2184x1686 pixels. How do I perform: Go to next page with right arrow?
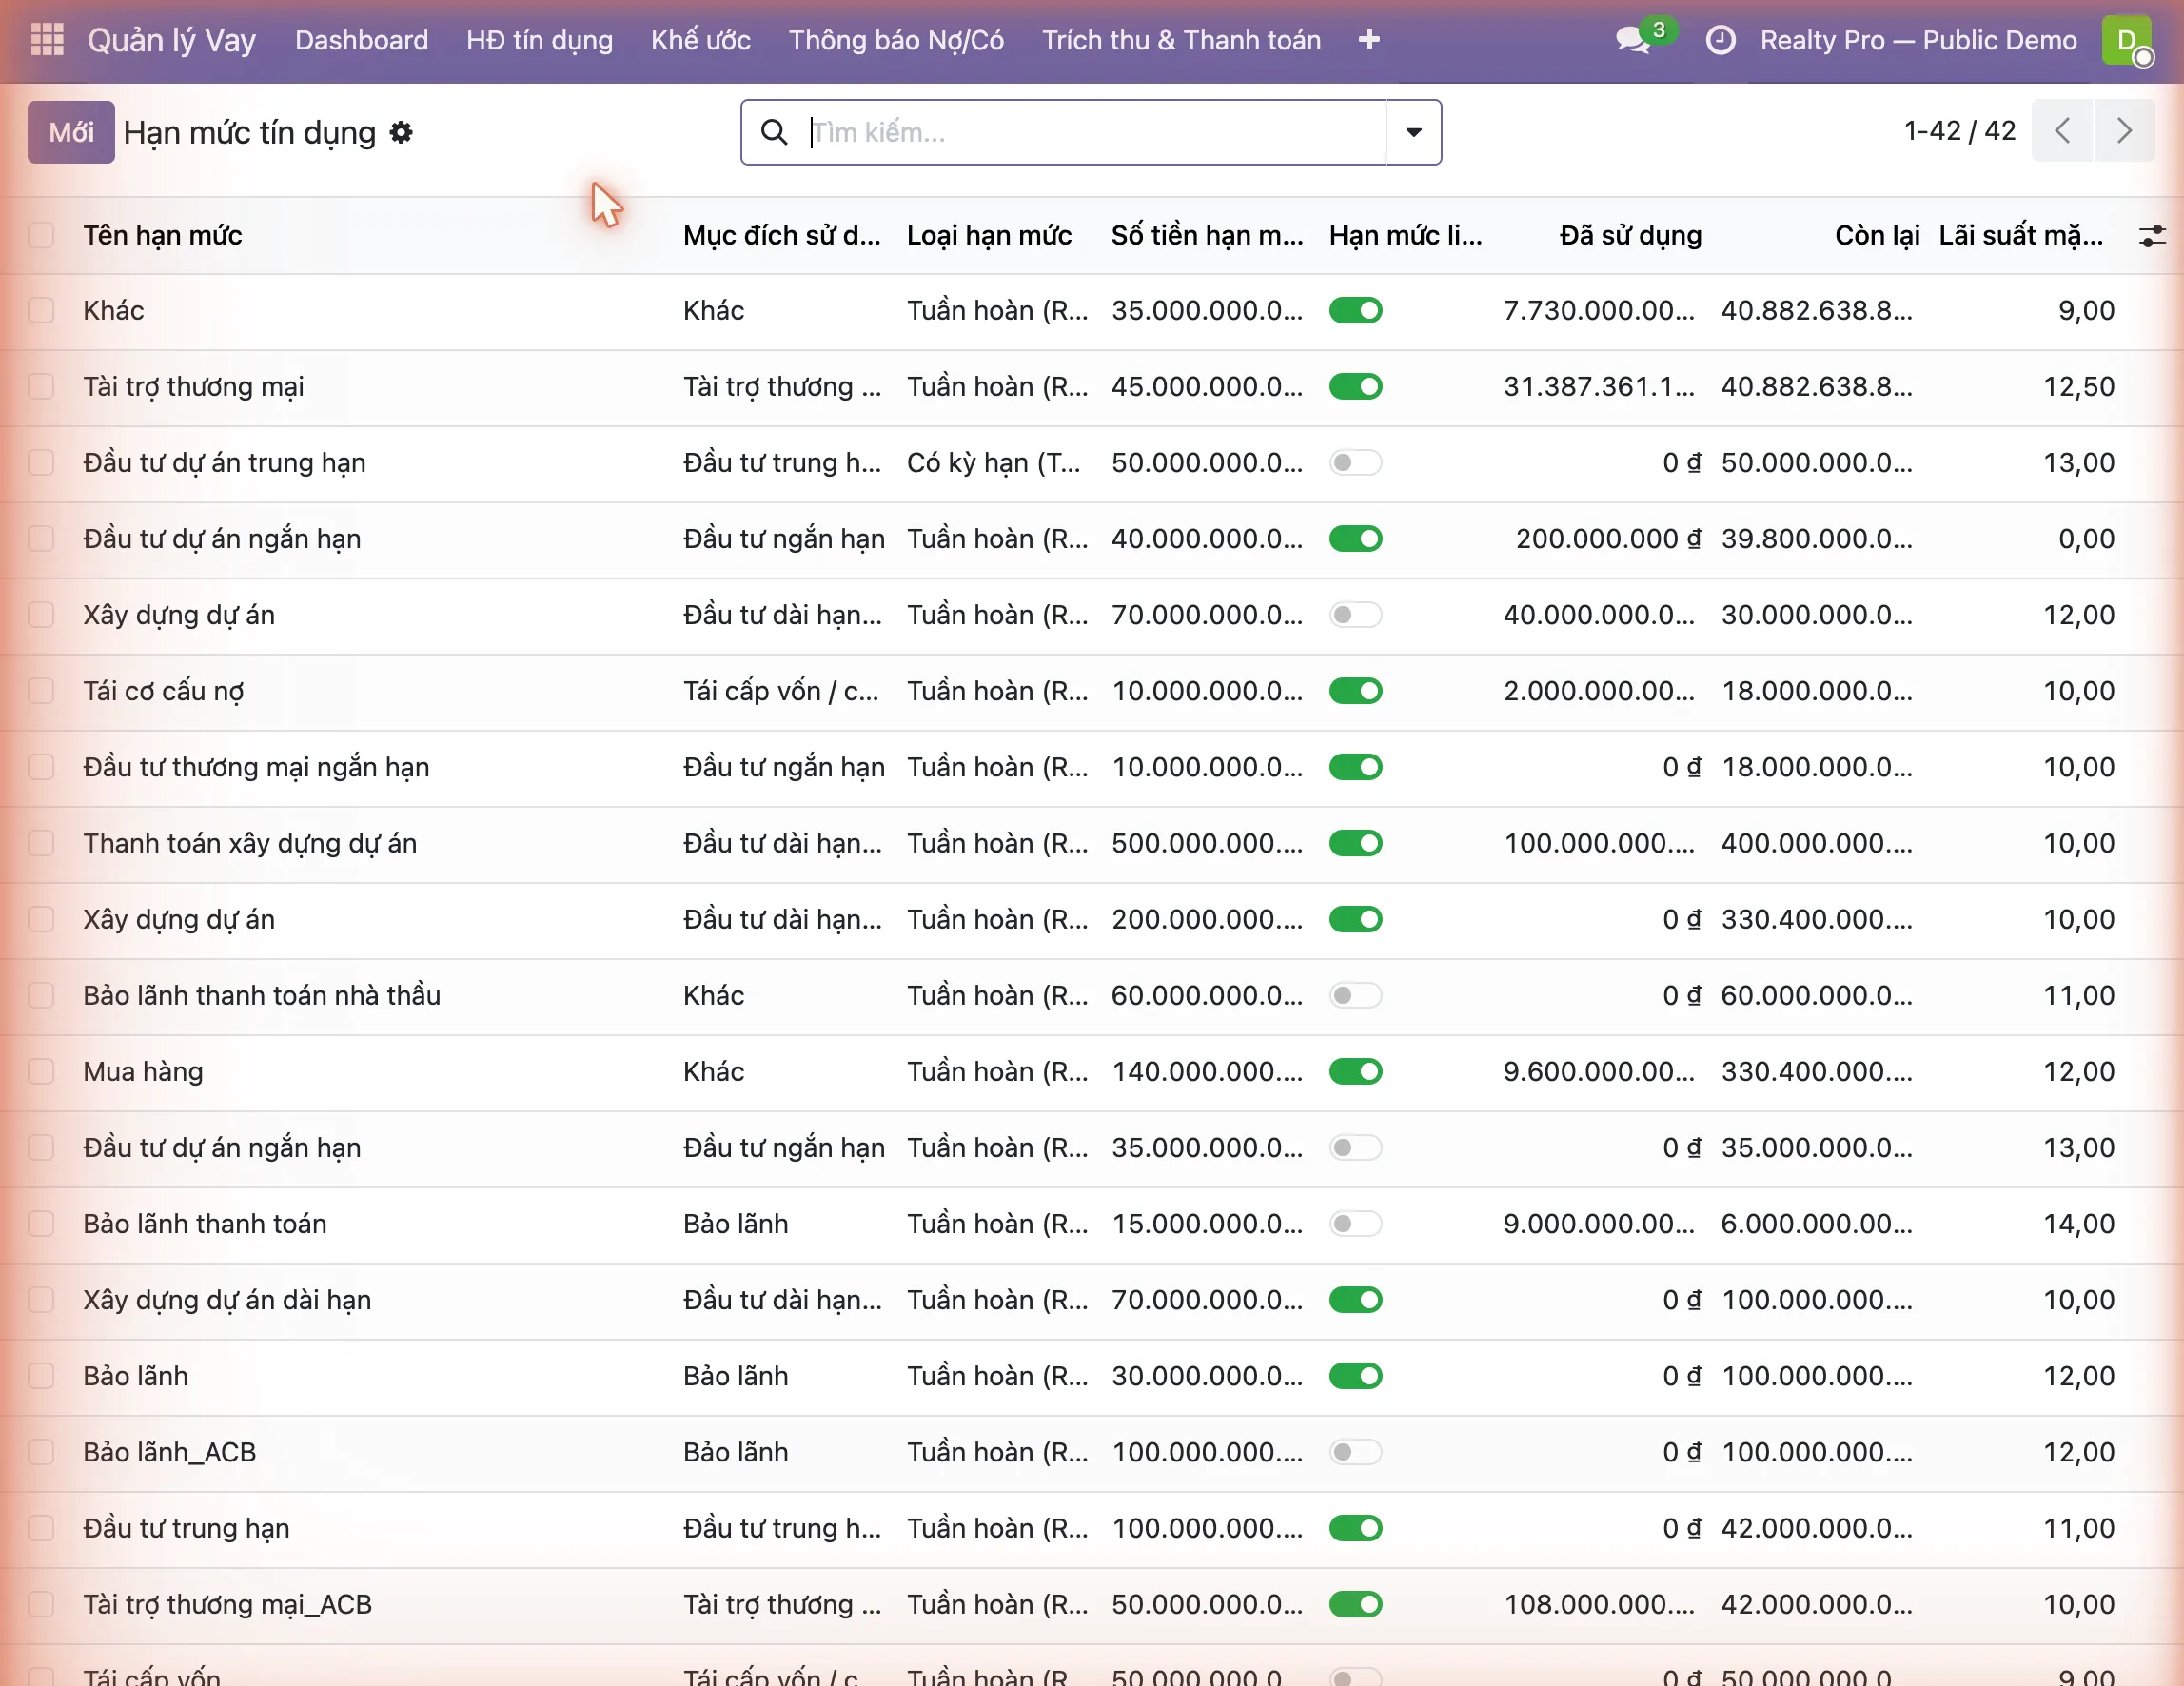[2124, 131]
